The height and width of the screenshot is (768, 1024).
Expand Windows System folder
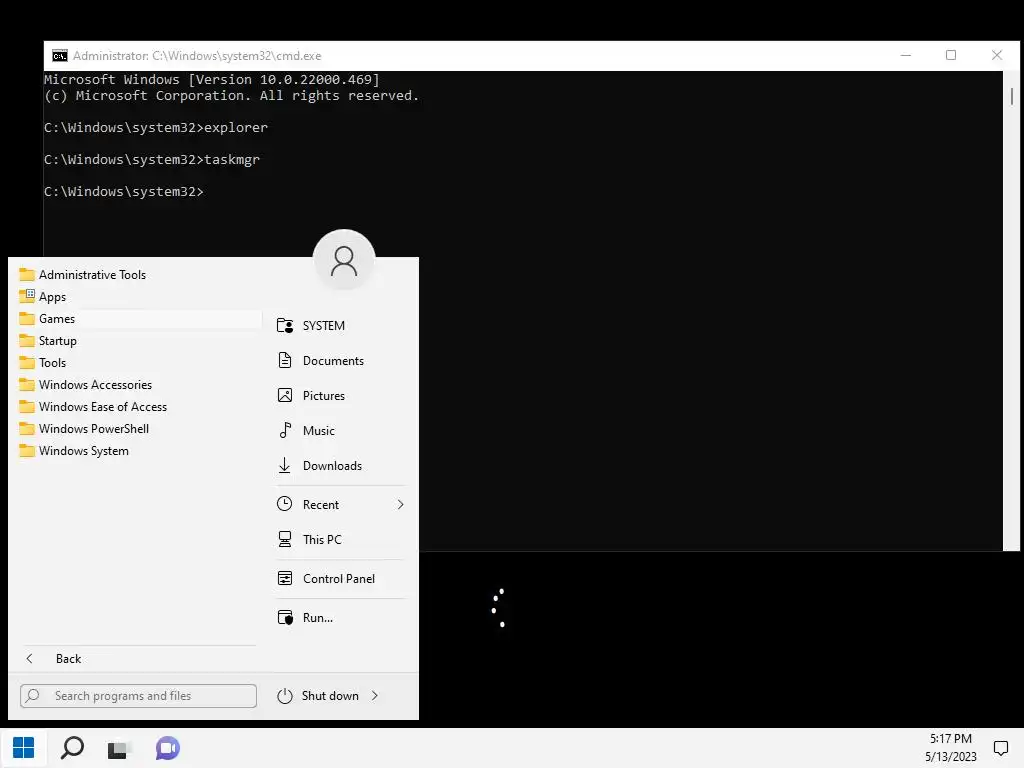click(x=84, y=451)
